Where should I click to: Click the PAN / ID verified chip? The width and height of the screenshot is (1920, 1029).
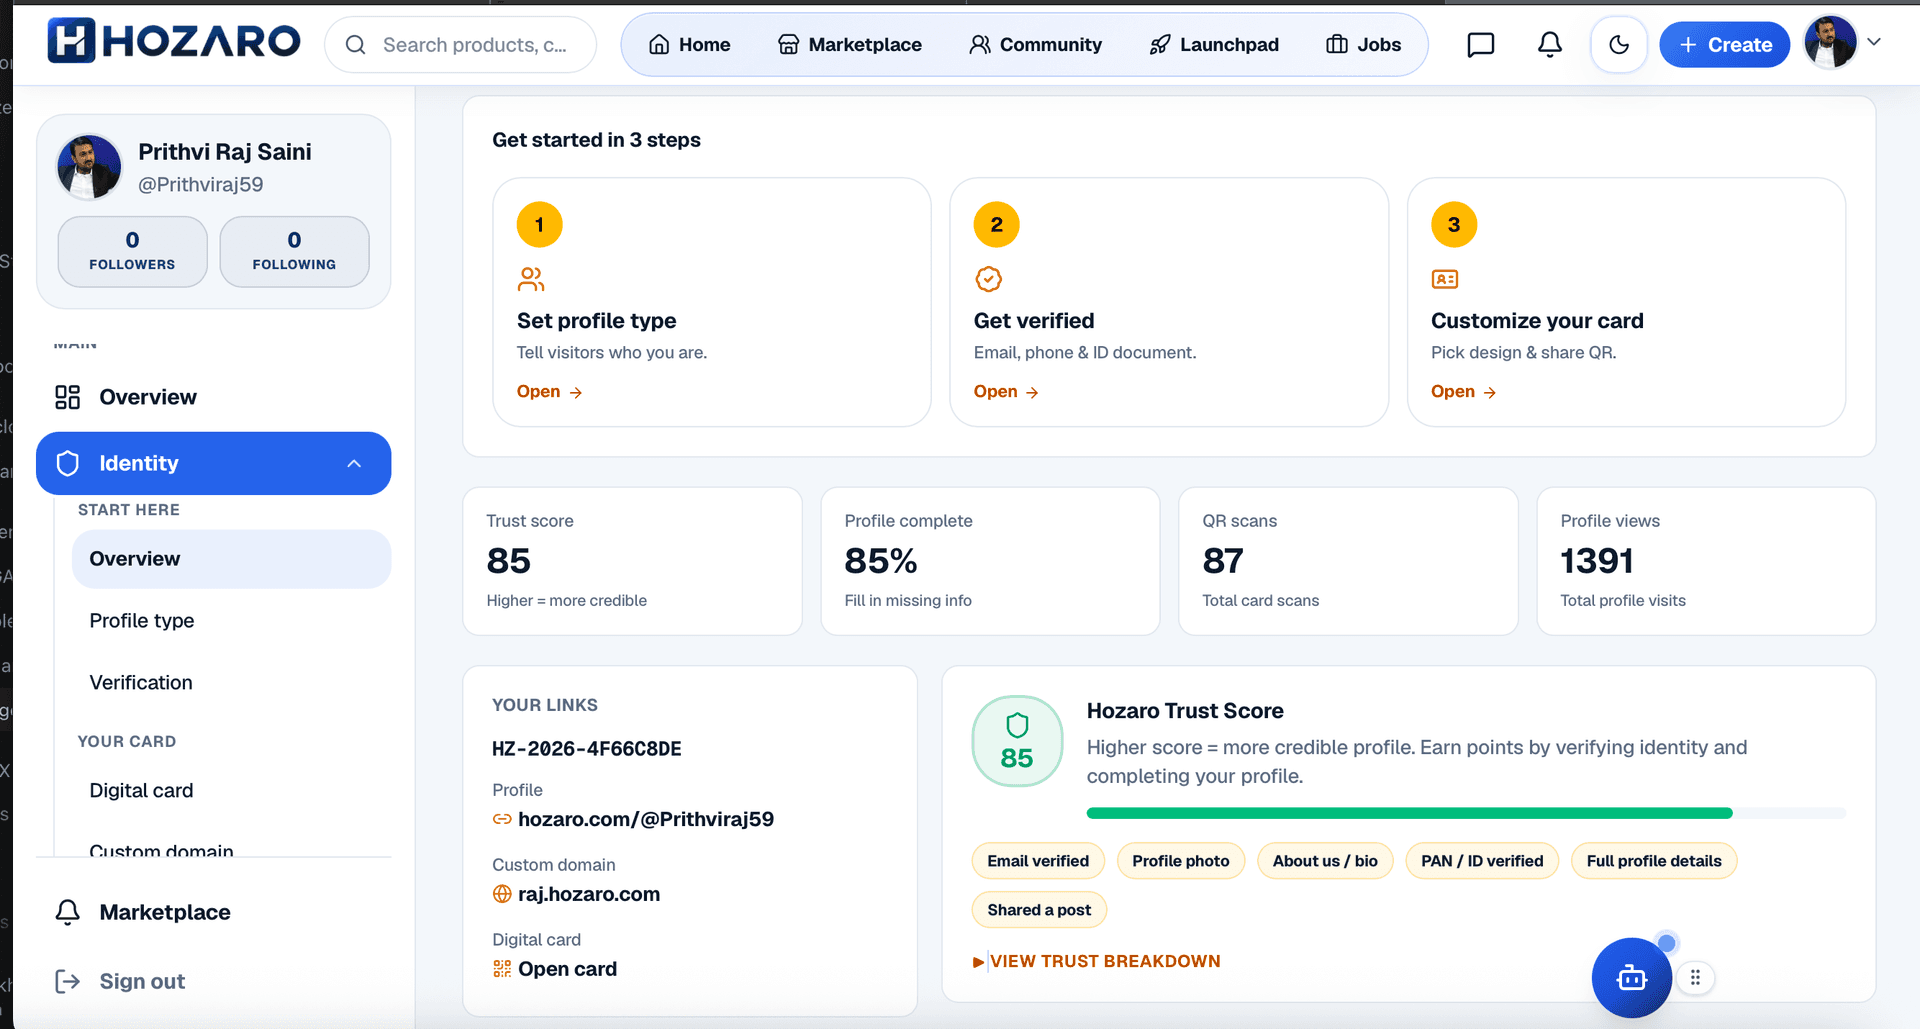point(1482,861)
